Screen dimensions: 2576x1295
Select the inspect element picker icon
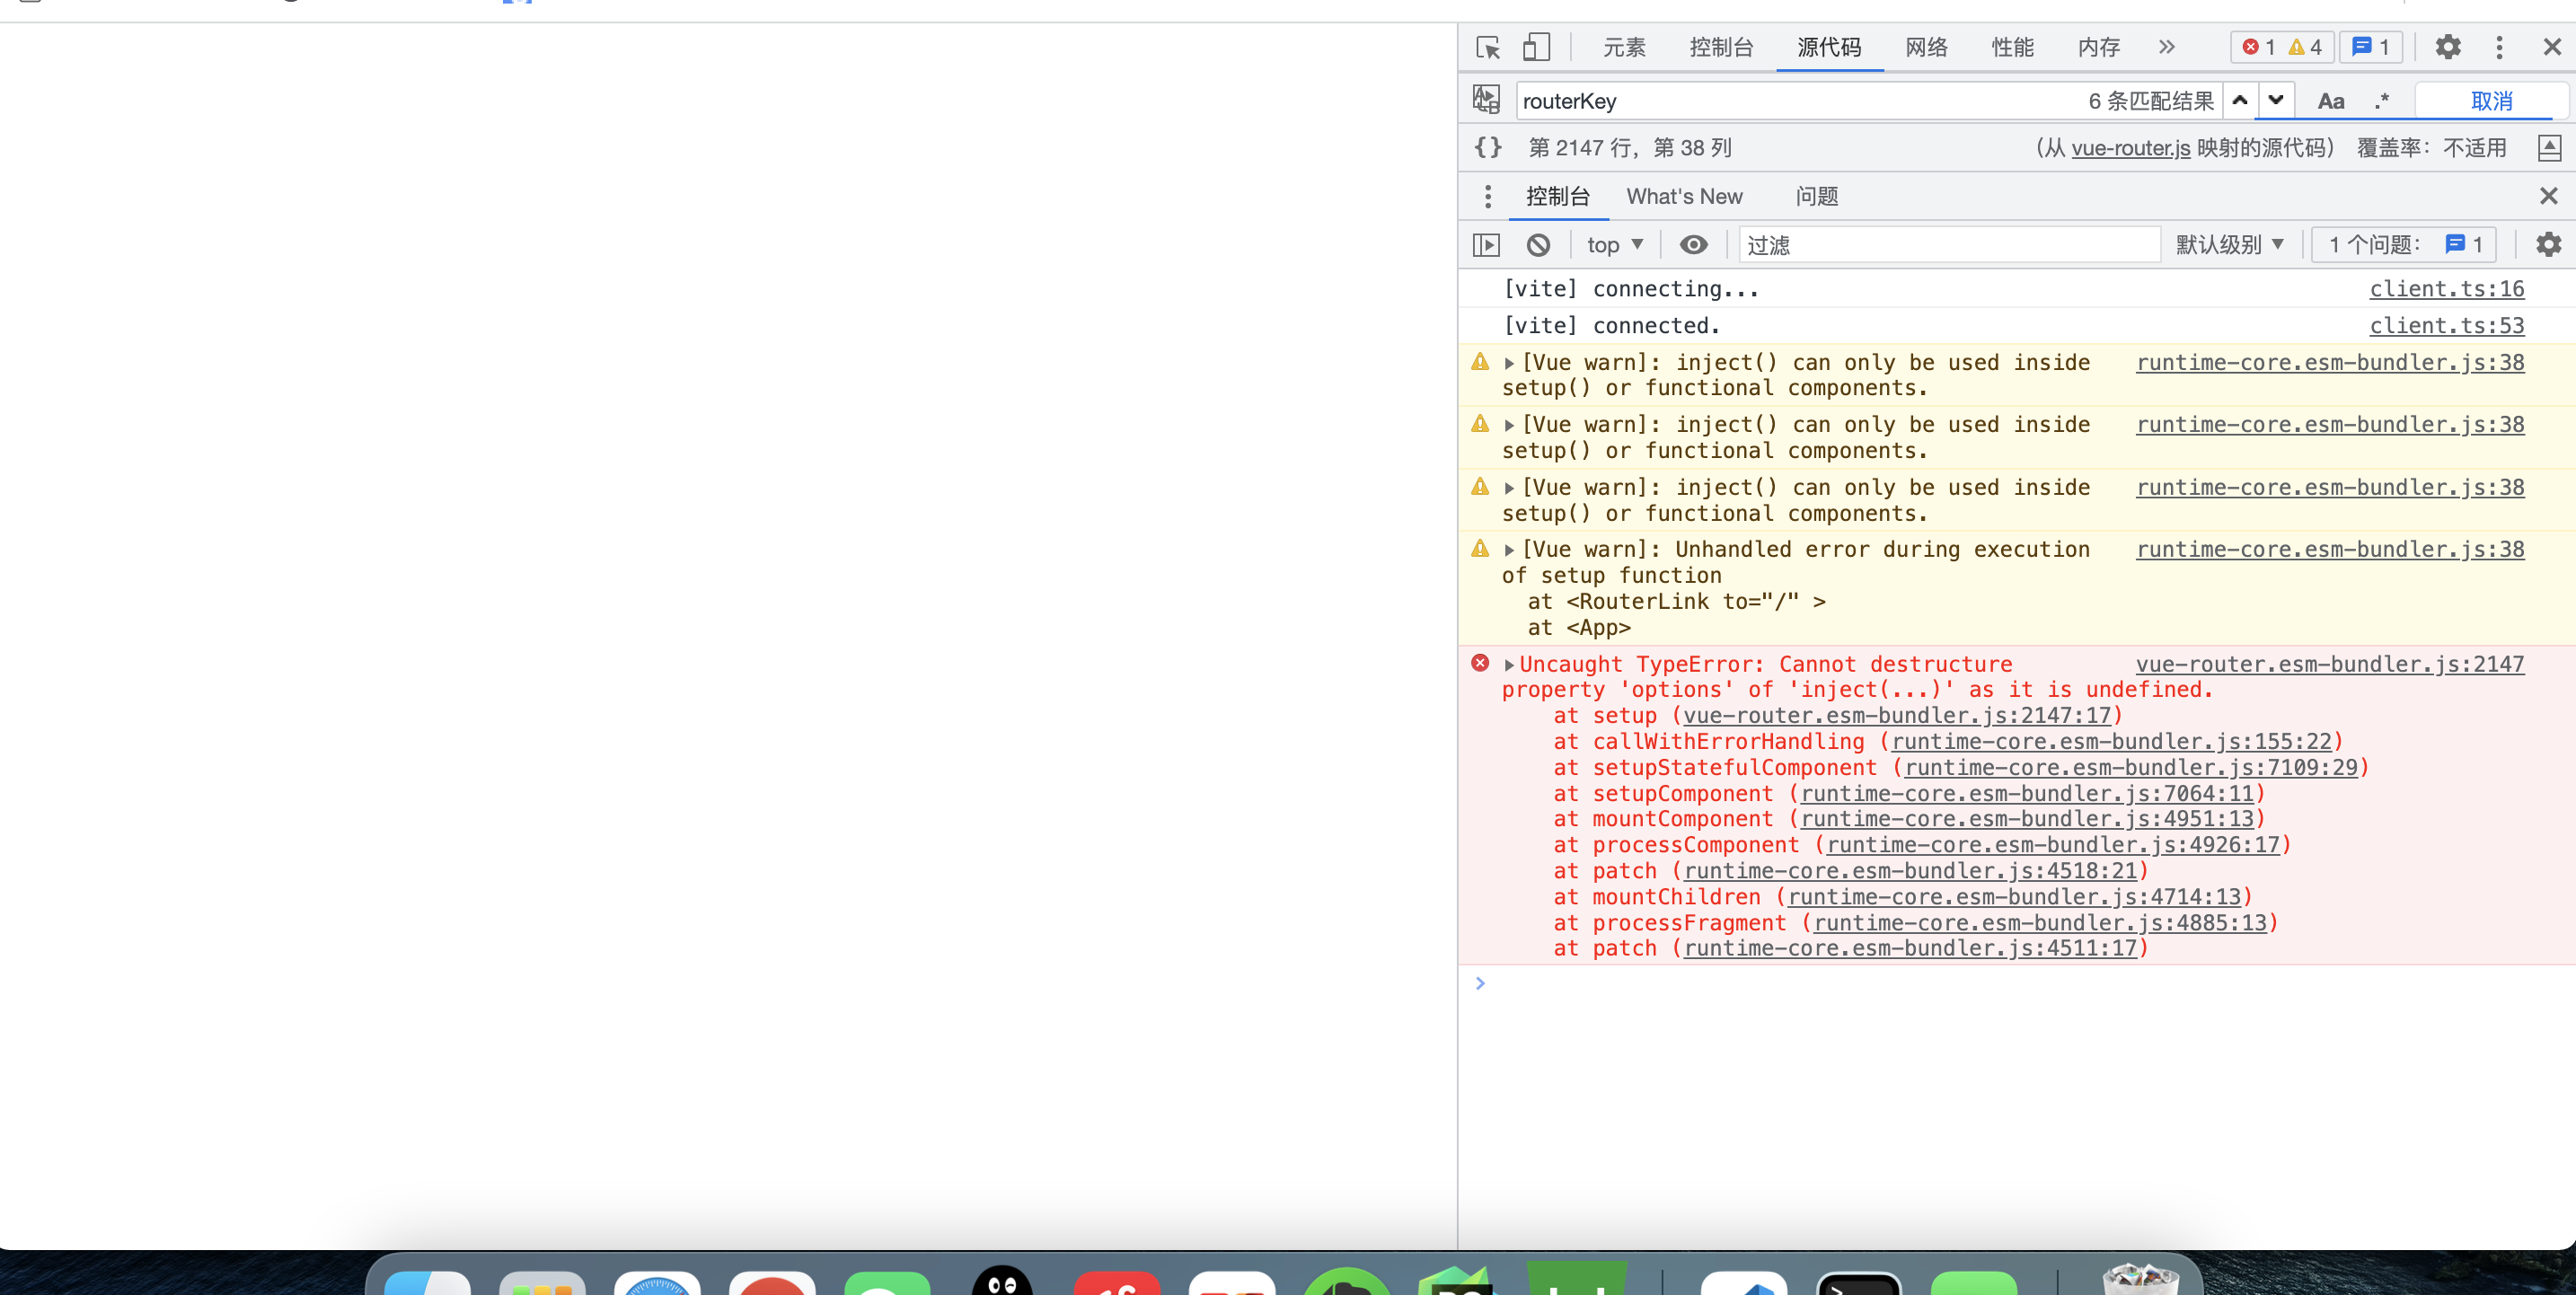tap(1487, 47)
